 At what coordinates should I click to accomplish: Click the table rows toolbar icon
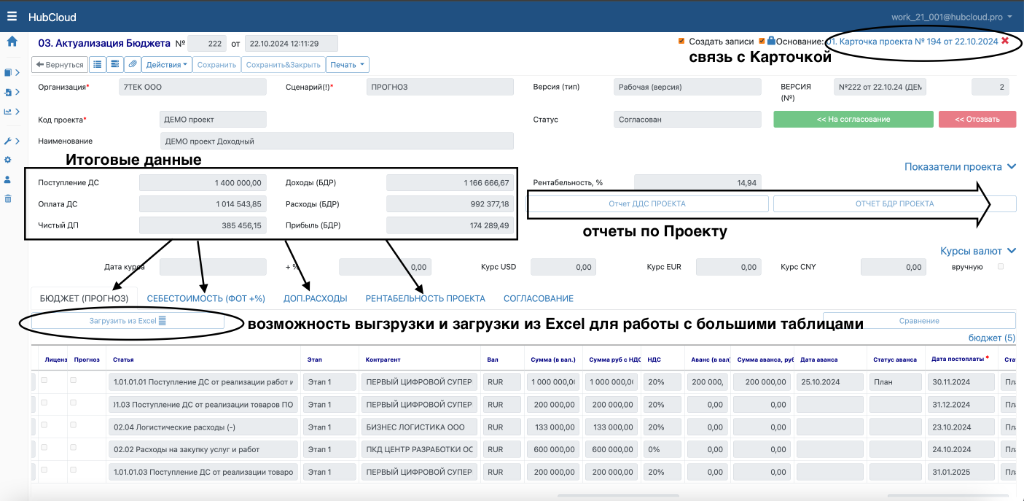[115, 65]
